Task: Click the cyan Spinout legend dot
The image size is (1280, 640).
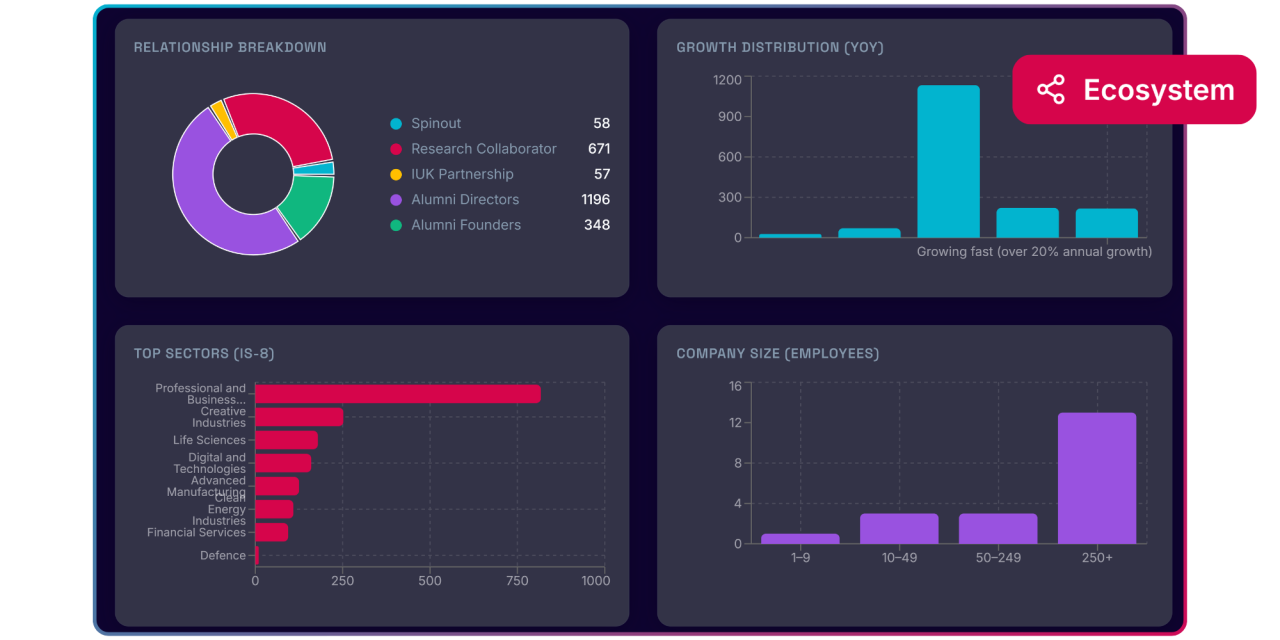Action: (x=396, y=123)
